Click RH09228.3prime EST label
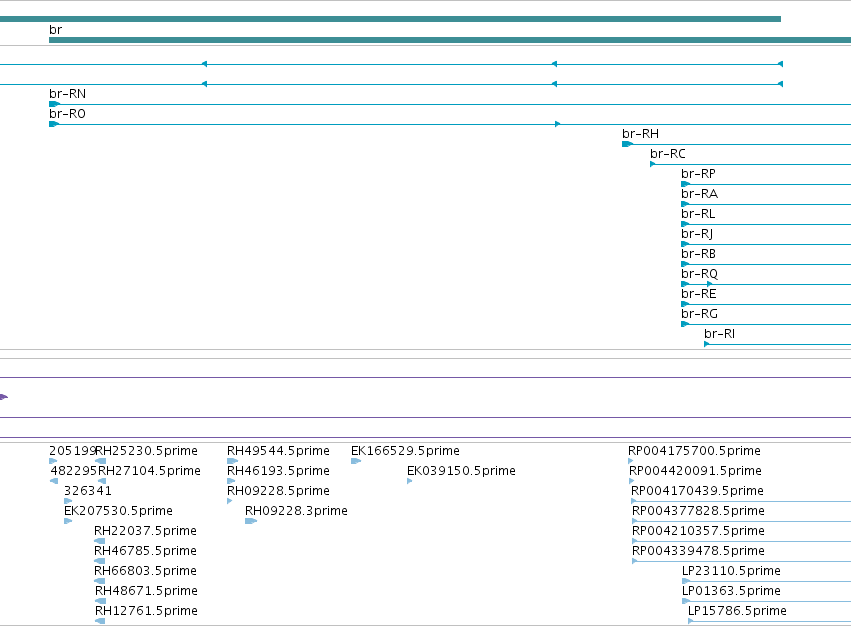Screen dimensions: 851x626 pos(296,511)
